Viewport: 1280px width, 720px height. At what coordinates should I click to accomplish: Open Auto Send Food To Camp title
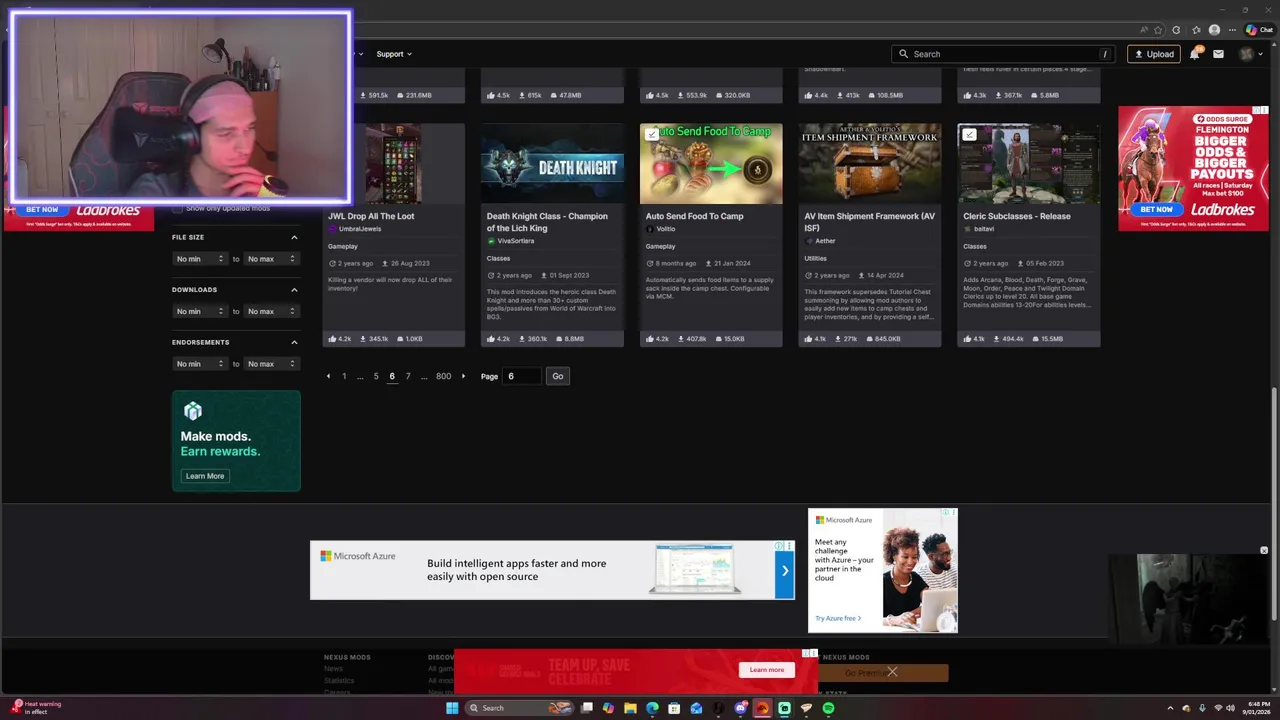[x=694, y=216]
